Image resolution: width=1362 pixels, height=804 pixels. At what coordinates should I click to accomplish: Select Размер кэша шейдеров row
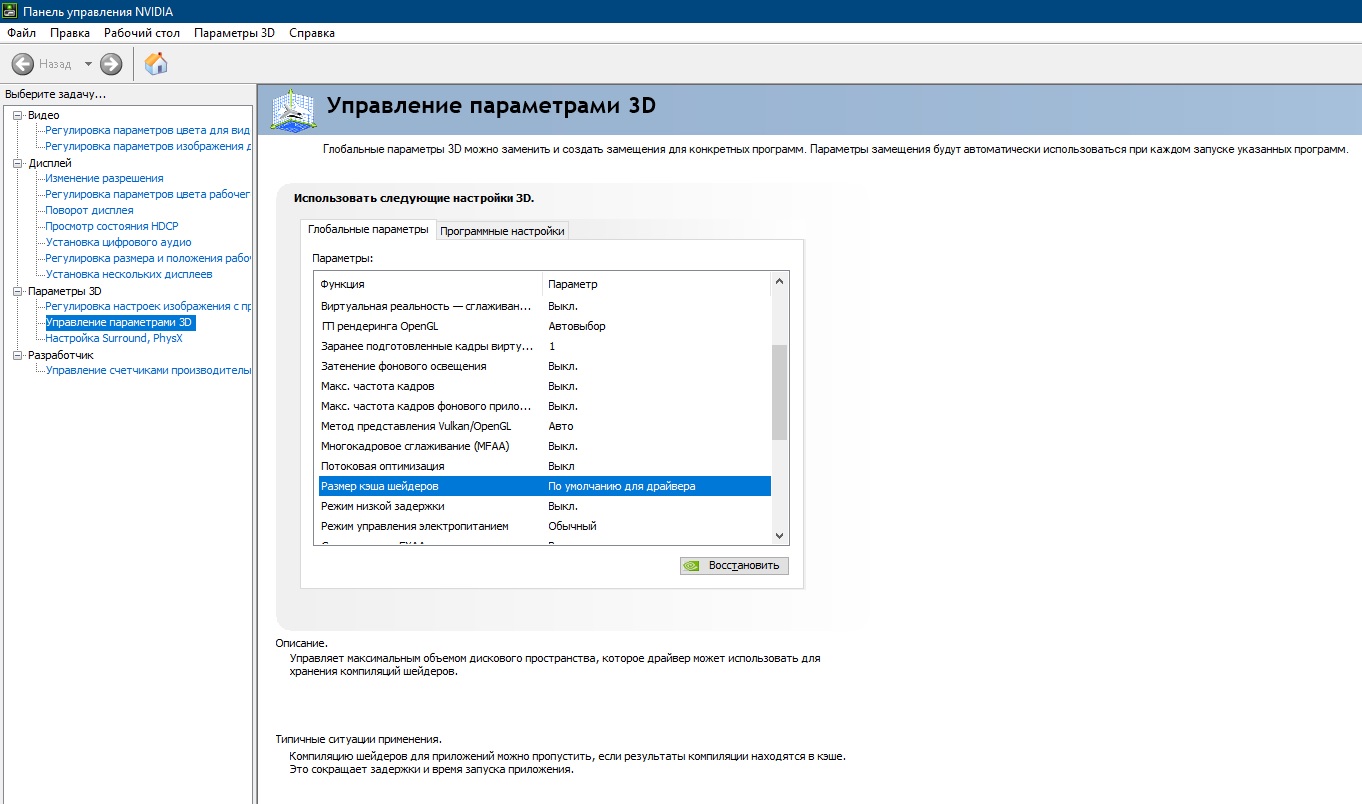tap(545, 486)
